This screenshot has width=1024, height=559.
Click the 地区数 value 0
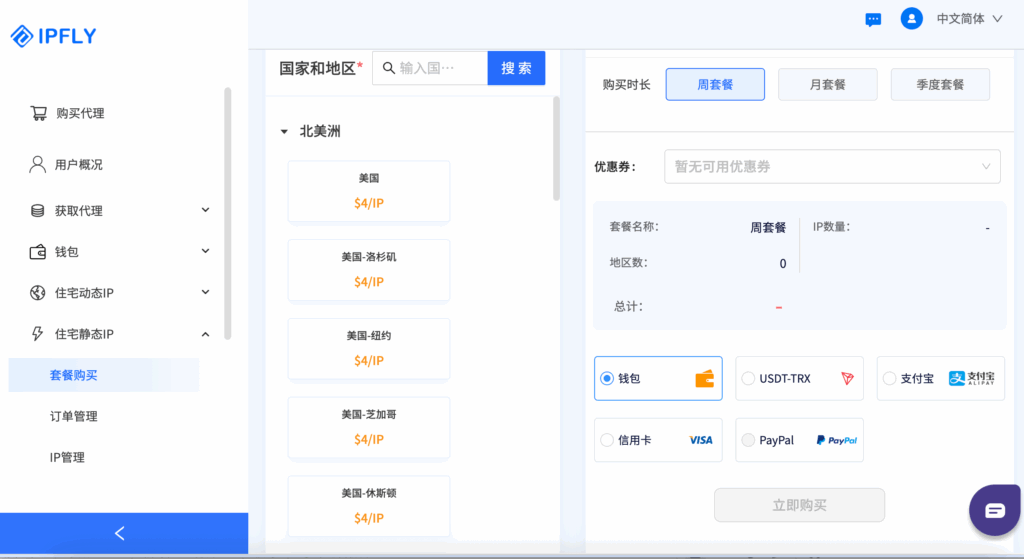tap(782, 264)
